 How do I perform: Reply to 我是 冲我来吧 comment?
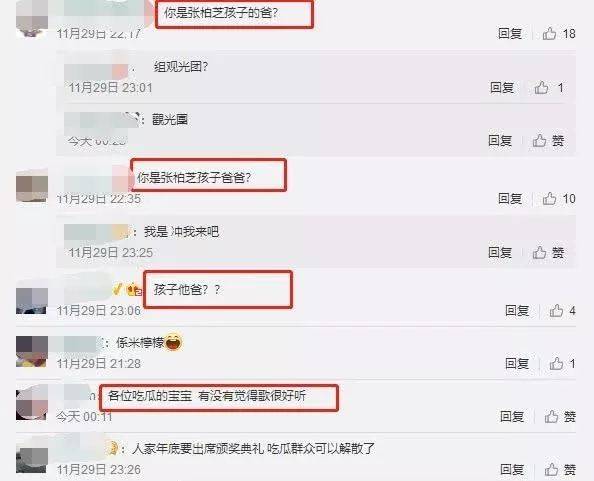[x=500, y=252]
